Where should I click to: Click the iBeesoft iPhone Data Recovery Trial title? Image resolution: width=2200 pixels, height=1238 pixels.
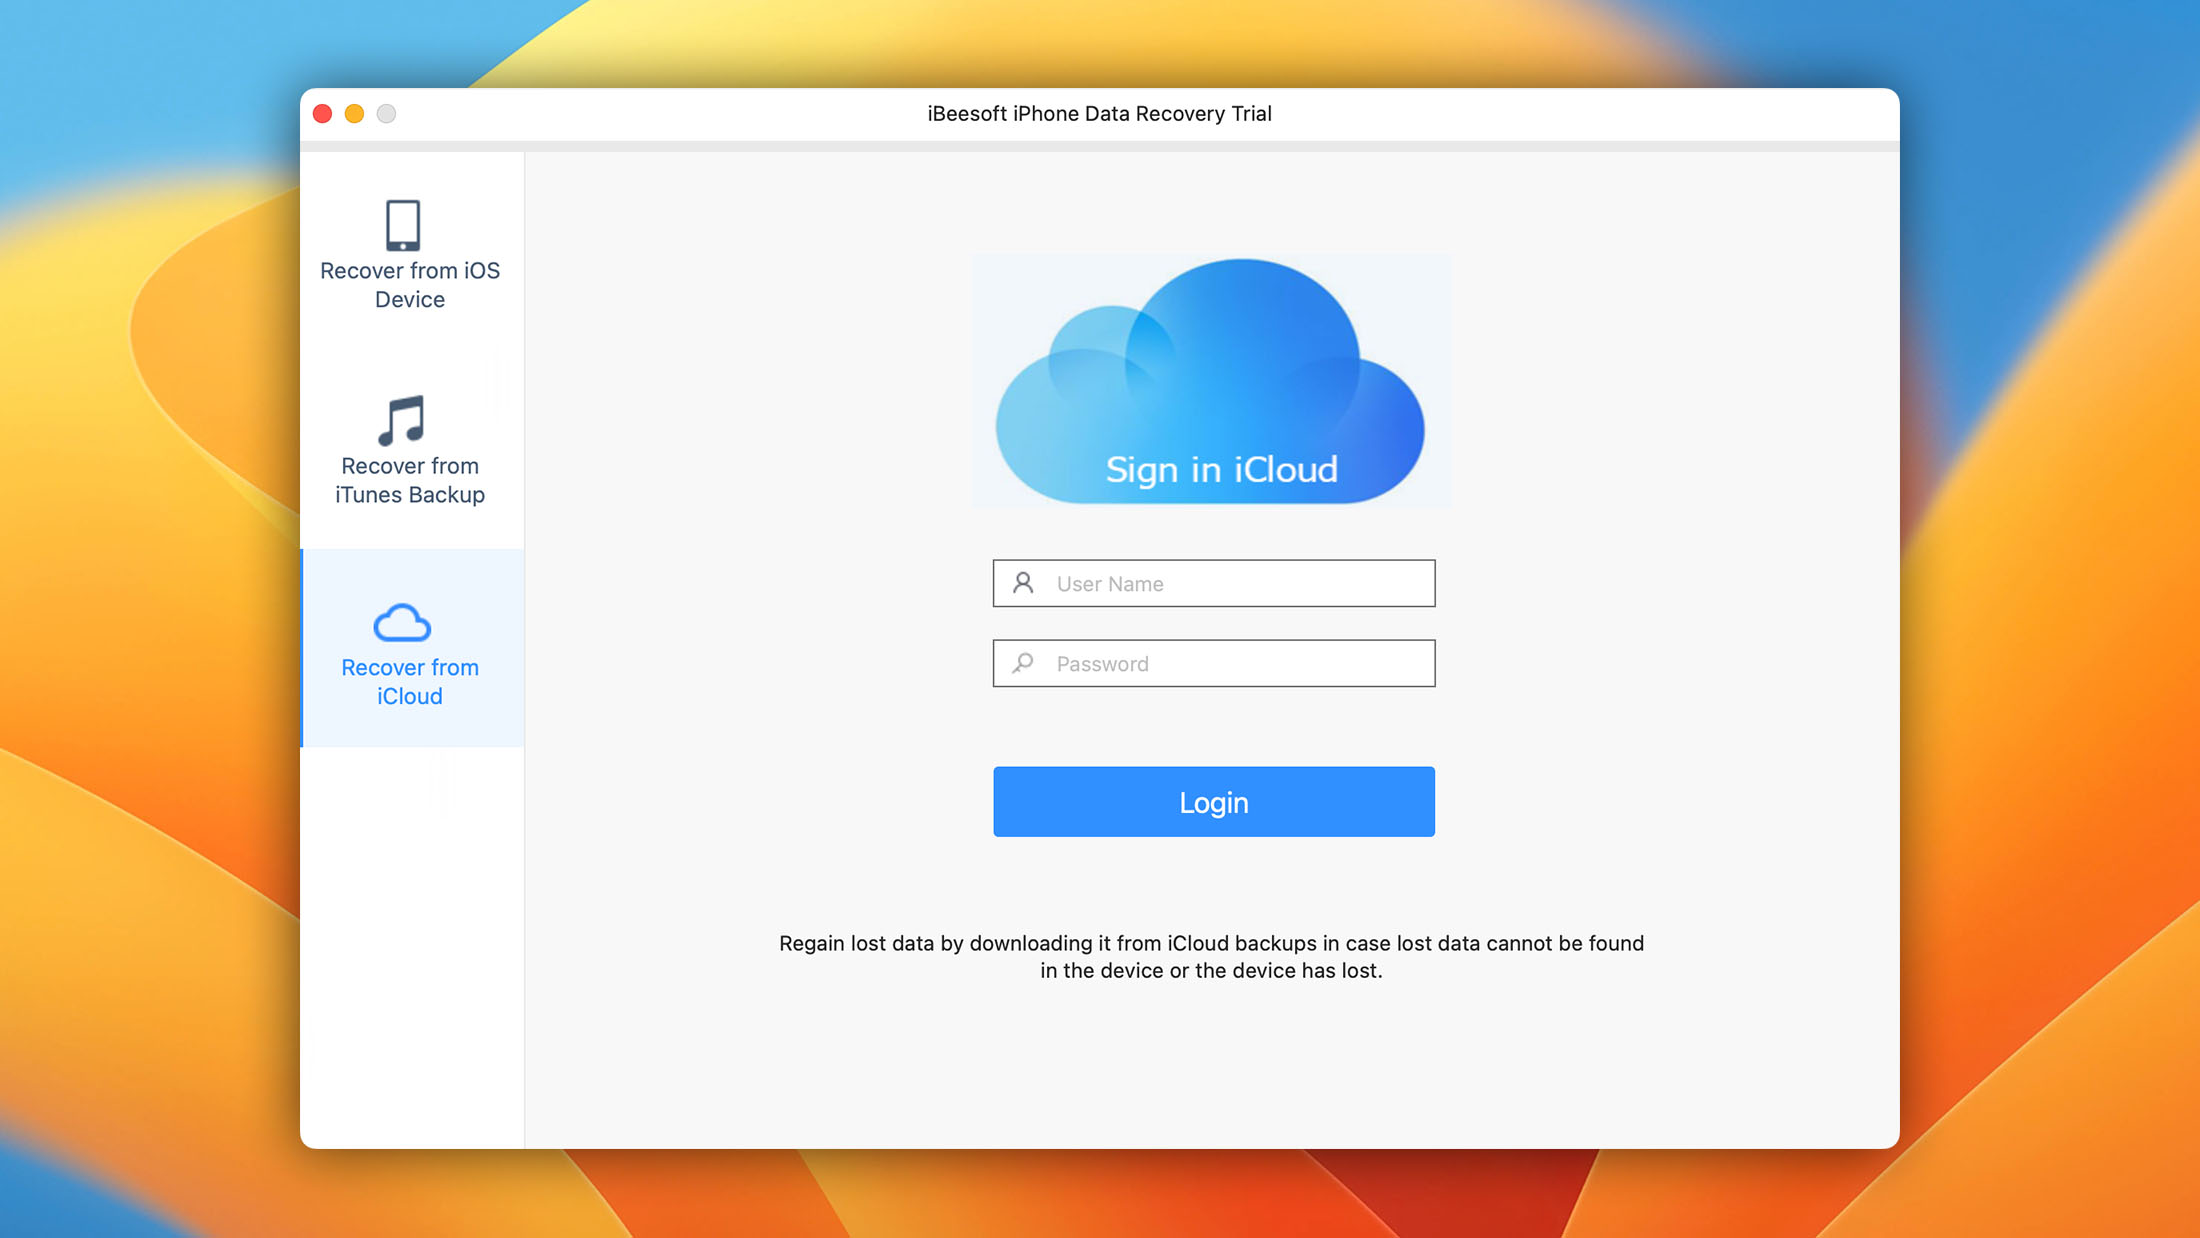pyautogui.click(x=1099, y=114)
